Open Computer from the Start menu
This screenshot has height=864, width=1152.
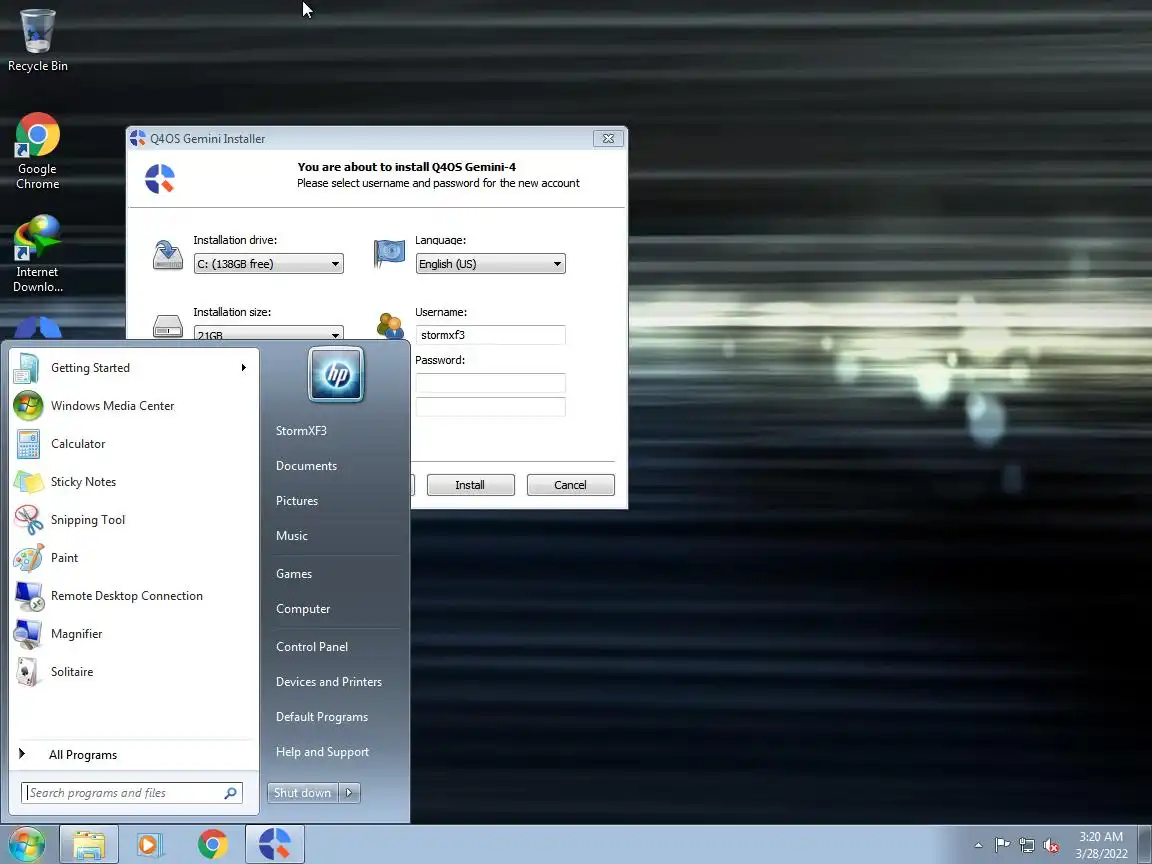tap(303, 609)
